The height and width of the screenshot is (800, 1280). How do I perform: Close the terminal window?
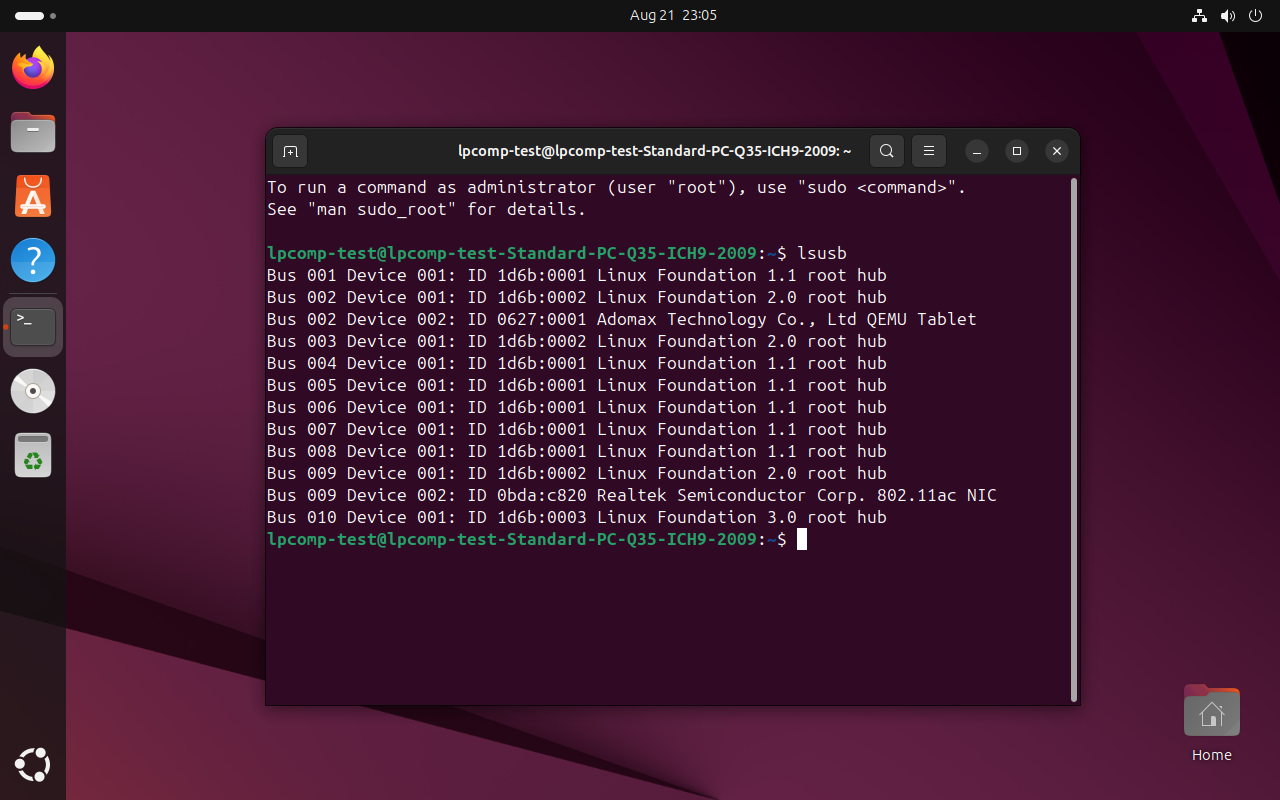(1057, 151)
